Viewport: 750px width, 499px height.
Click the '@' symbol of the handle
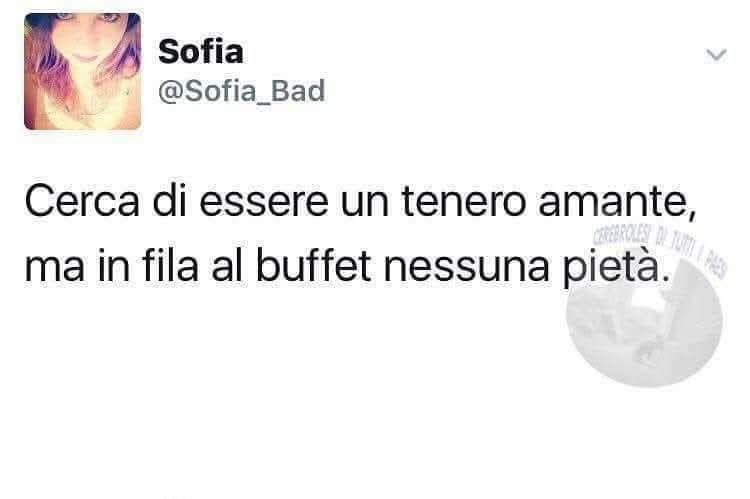click(171, 91)
